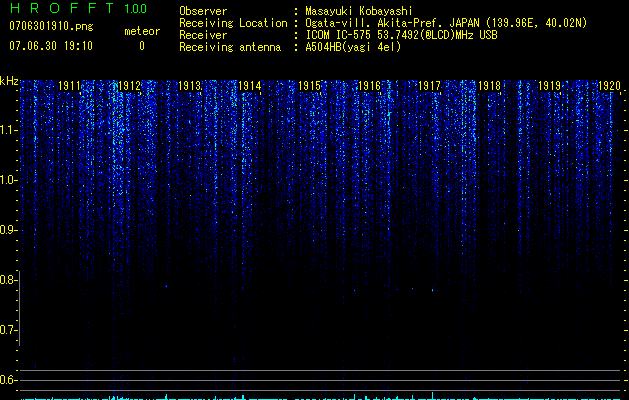
Task: Click the 1918 time marker
Action: pos(489,86)
